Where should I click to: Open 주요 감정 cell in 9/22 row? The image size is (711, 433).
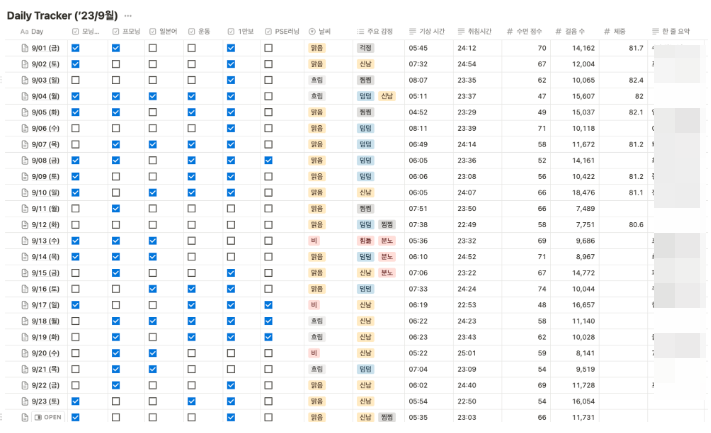click(379, 385)
